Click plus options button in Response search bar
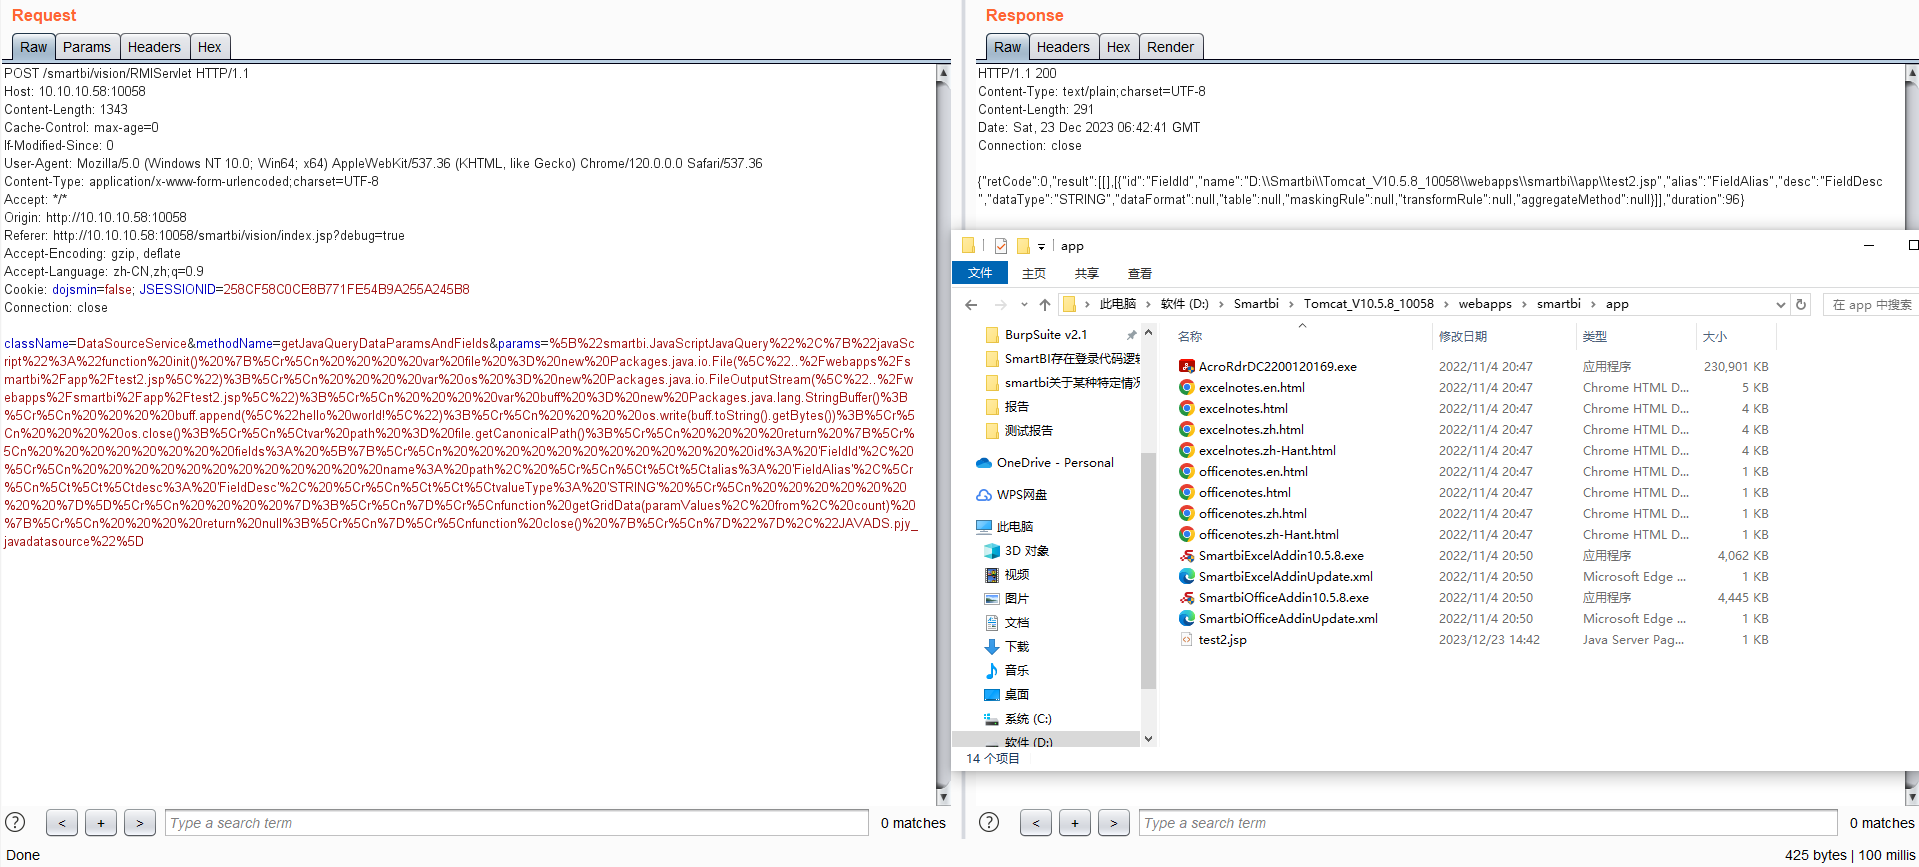 click(1075, 823)
